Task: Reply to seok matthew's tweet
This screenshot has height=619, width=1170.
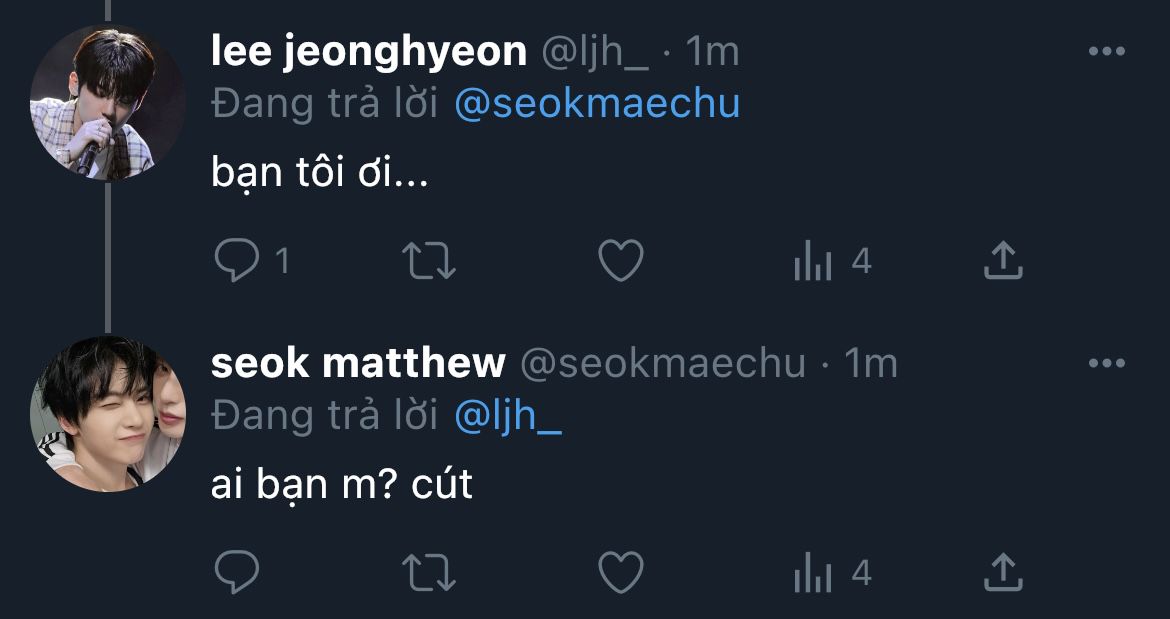Action: (238, 574)
